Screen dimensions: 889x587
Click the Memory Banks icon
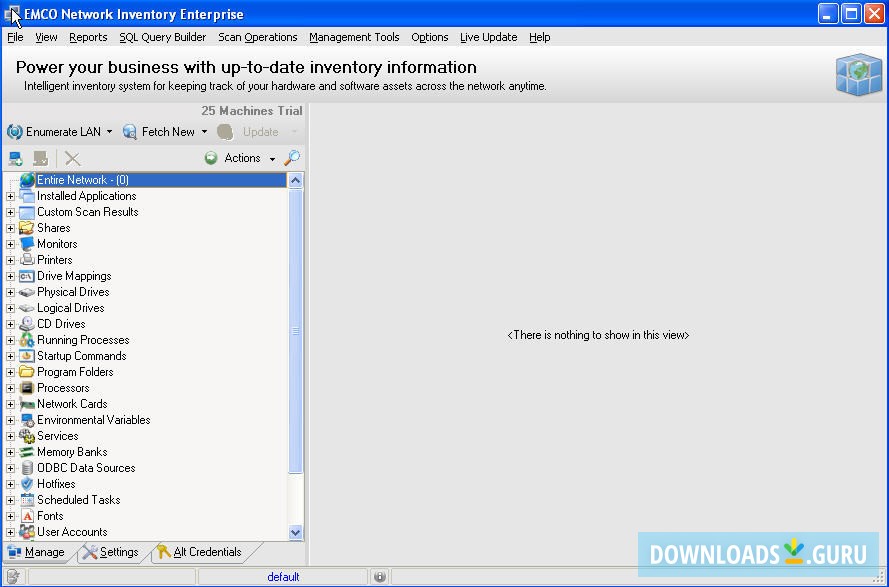tap(27, 452)
